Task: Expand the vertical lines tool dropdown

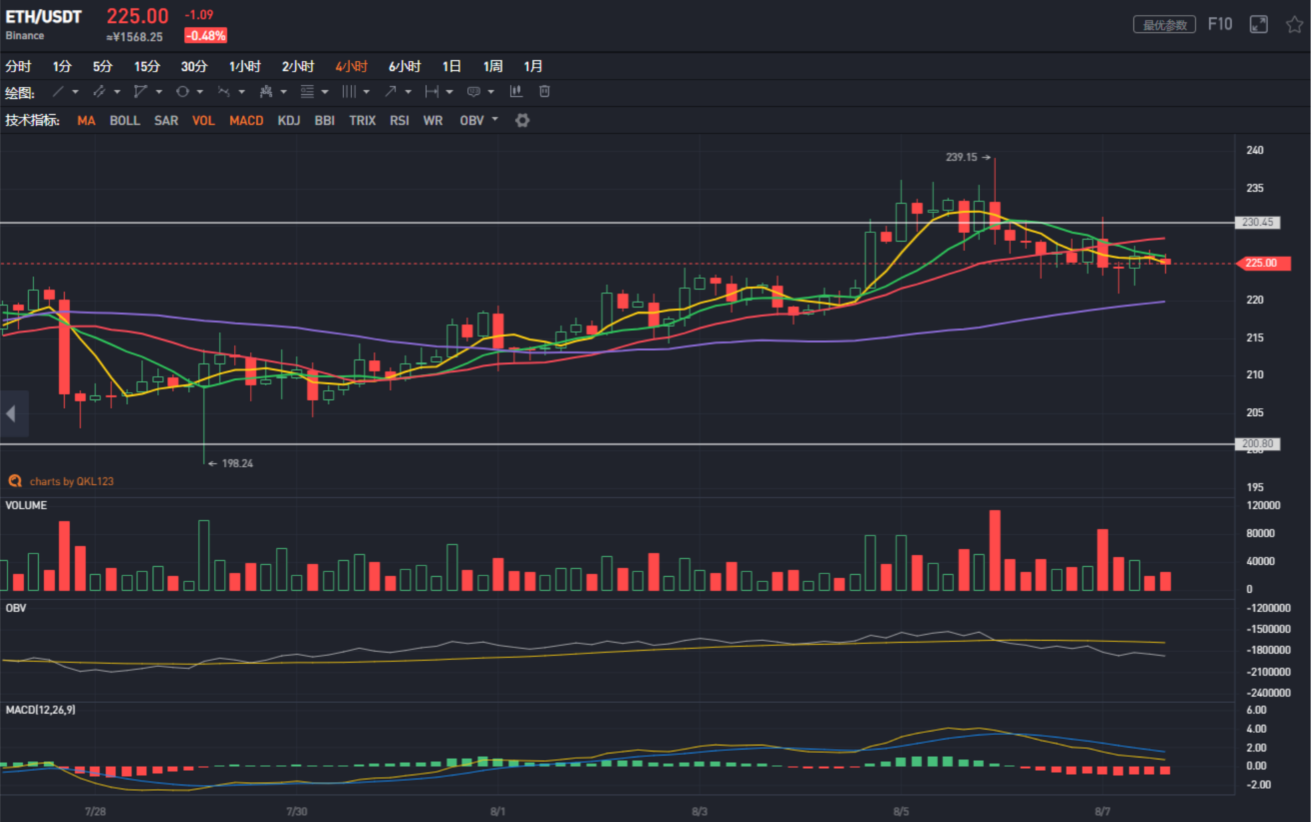Action: [x=367, y=92]
